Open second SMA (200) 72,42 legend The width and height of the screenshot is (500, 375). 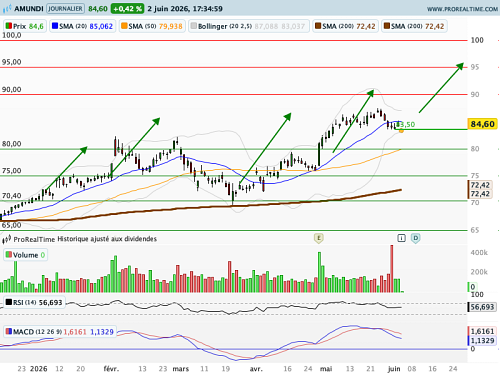click(x=414, y=26)
